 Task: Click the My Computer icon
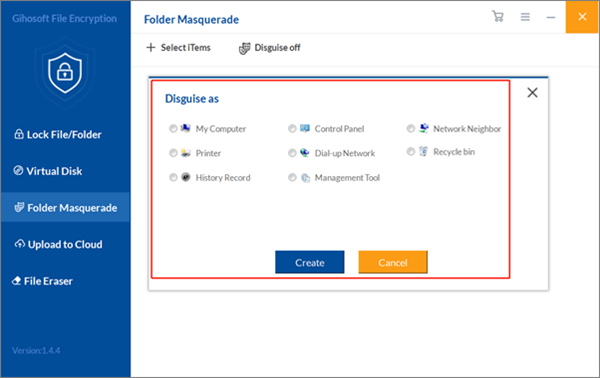[x=186, y=128]
